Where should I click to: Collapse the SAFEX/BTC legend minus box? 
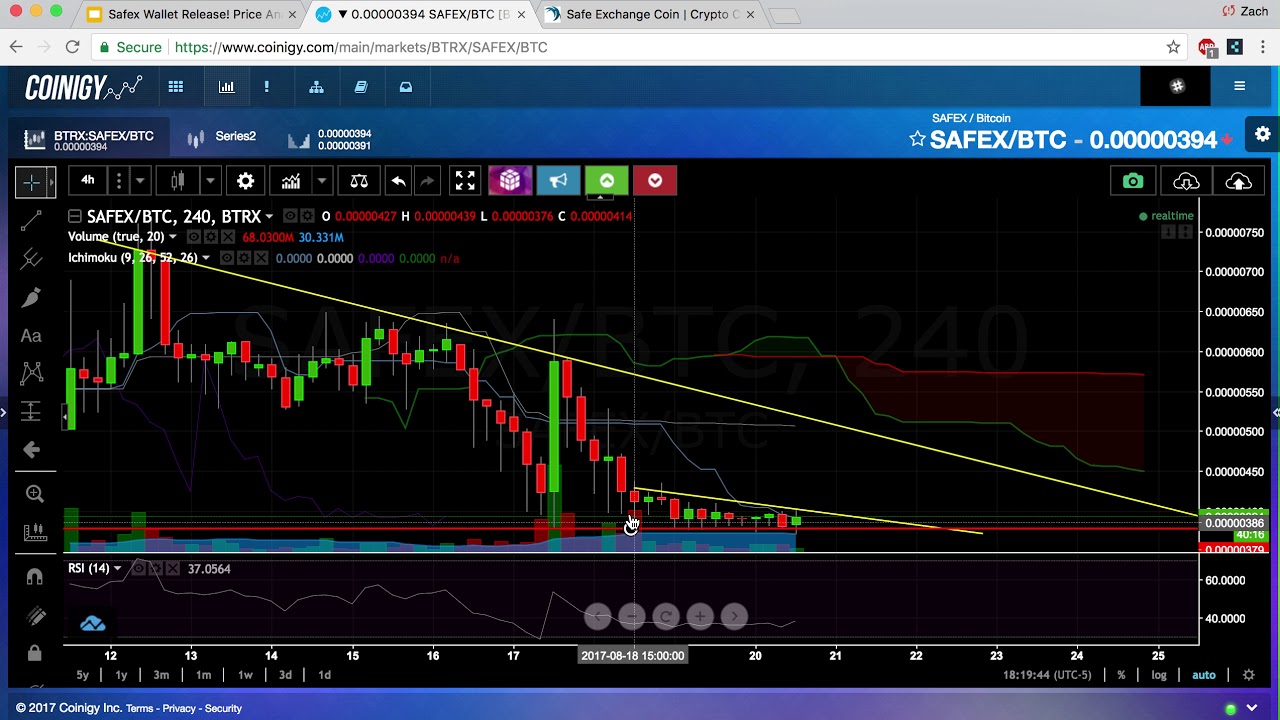74,216
